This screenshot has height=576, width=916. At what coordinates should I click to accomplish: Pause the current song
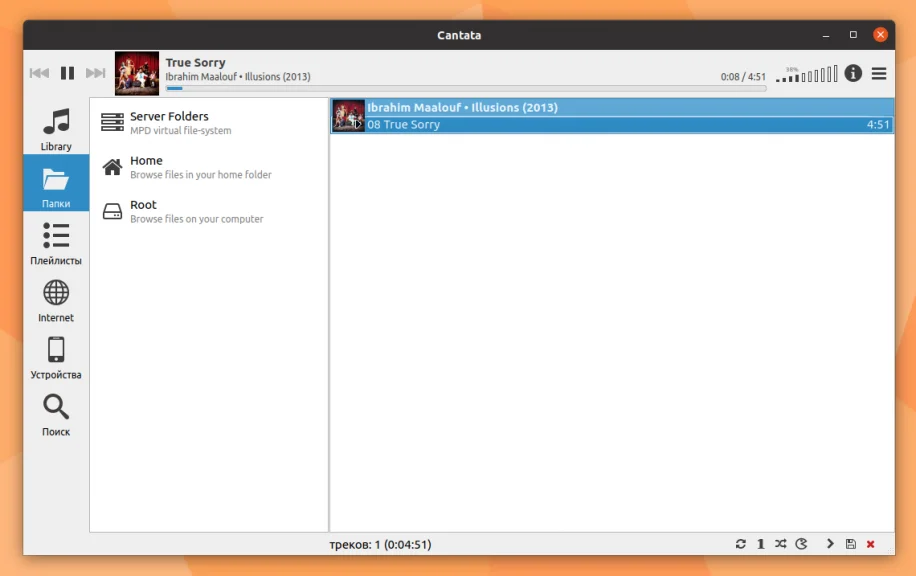[67, 73]
